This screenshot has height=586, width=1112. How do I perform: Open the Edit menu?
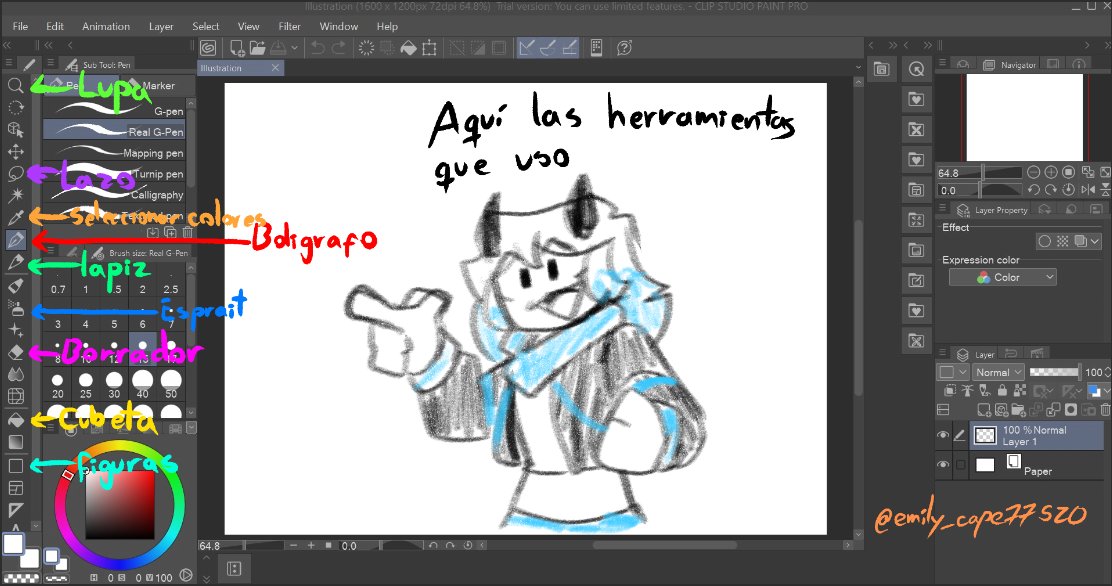point(55,26)
